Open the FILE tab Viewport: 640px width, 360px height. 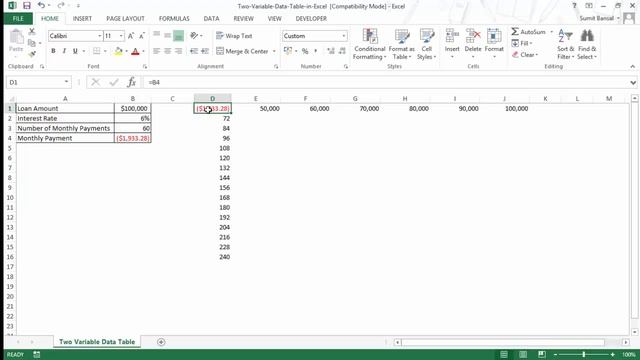pyautogui.click(x=18, y=19)
